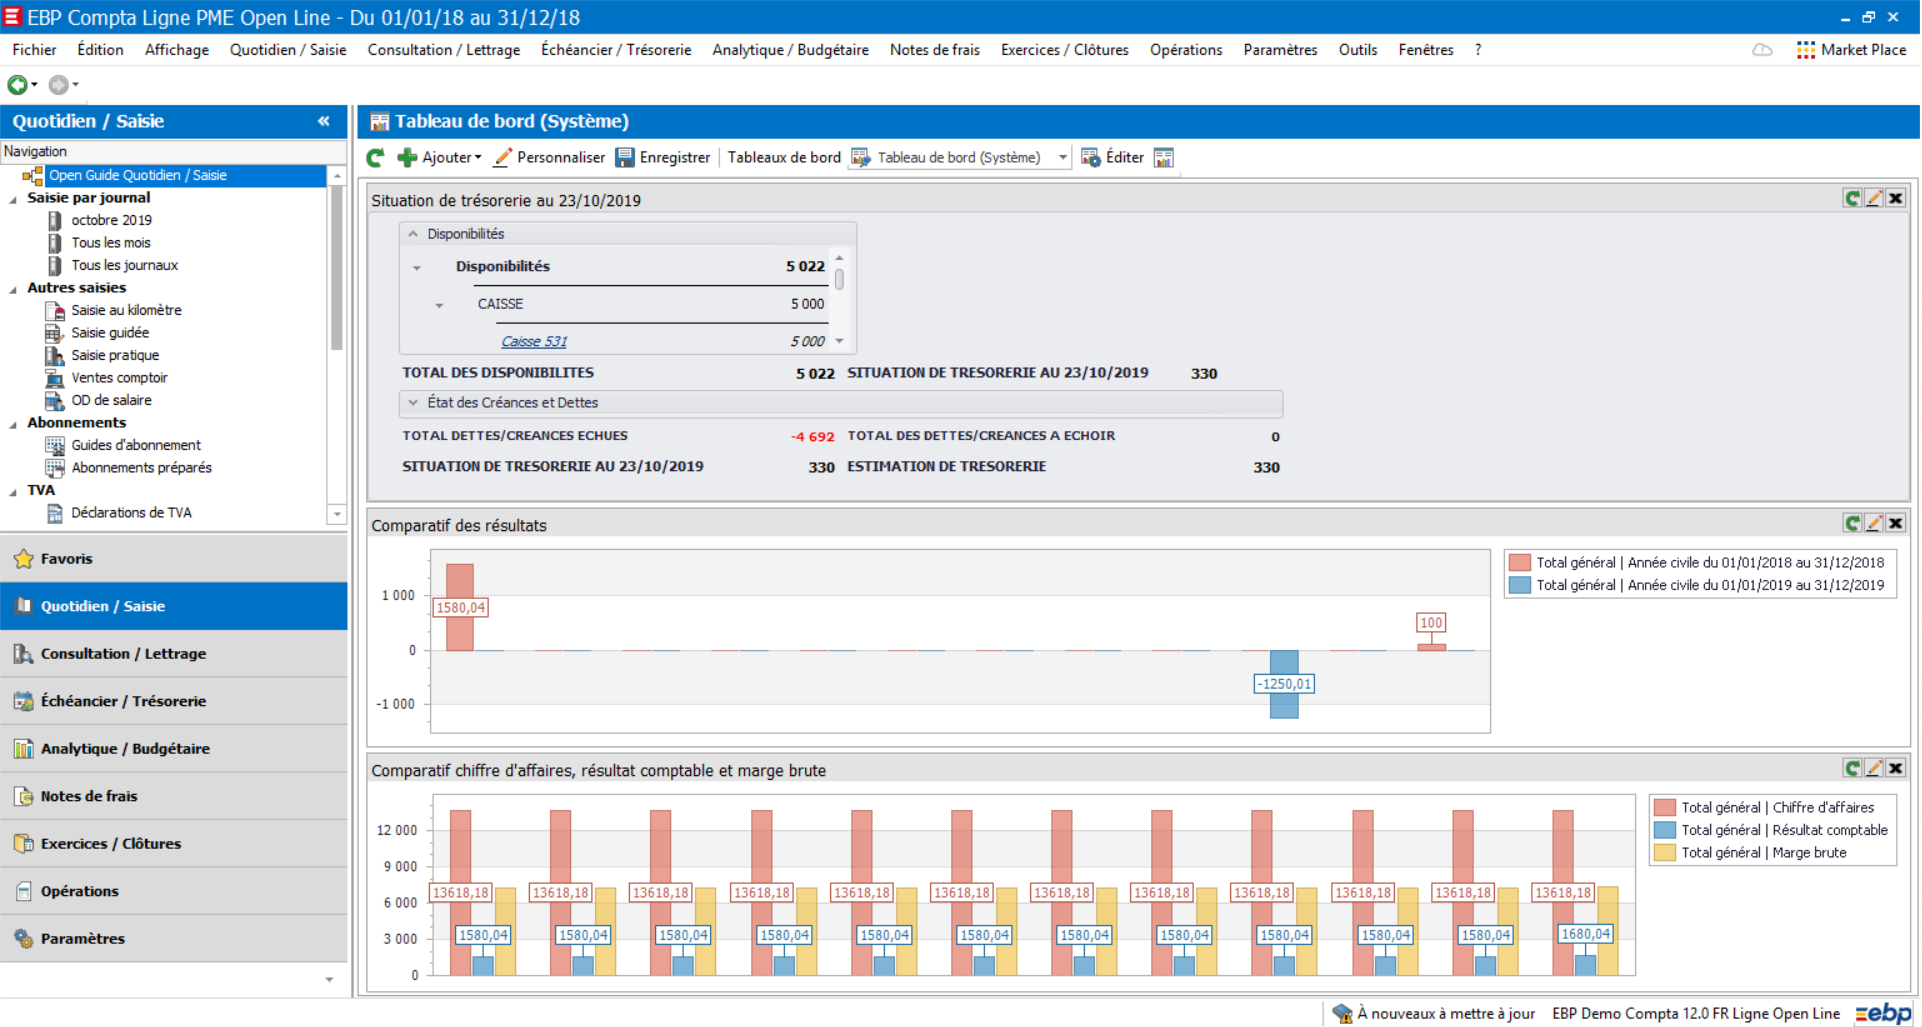Open Saisie guidée
Image resolution: width=1922 pixels, height=1027 pixels.
tap(110, 333)
